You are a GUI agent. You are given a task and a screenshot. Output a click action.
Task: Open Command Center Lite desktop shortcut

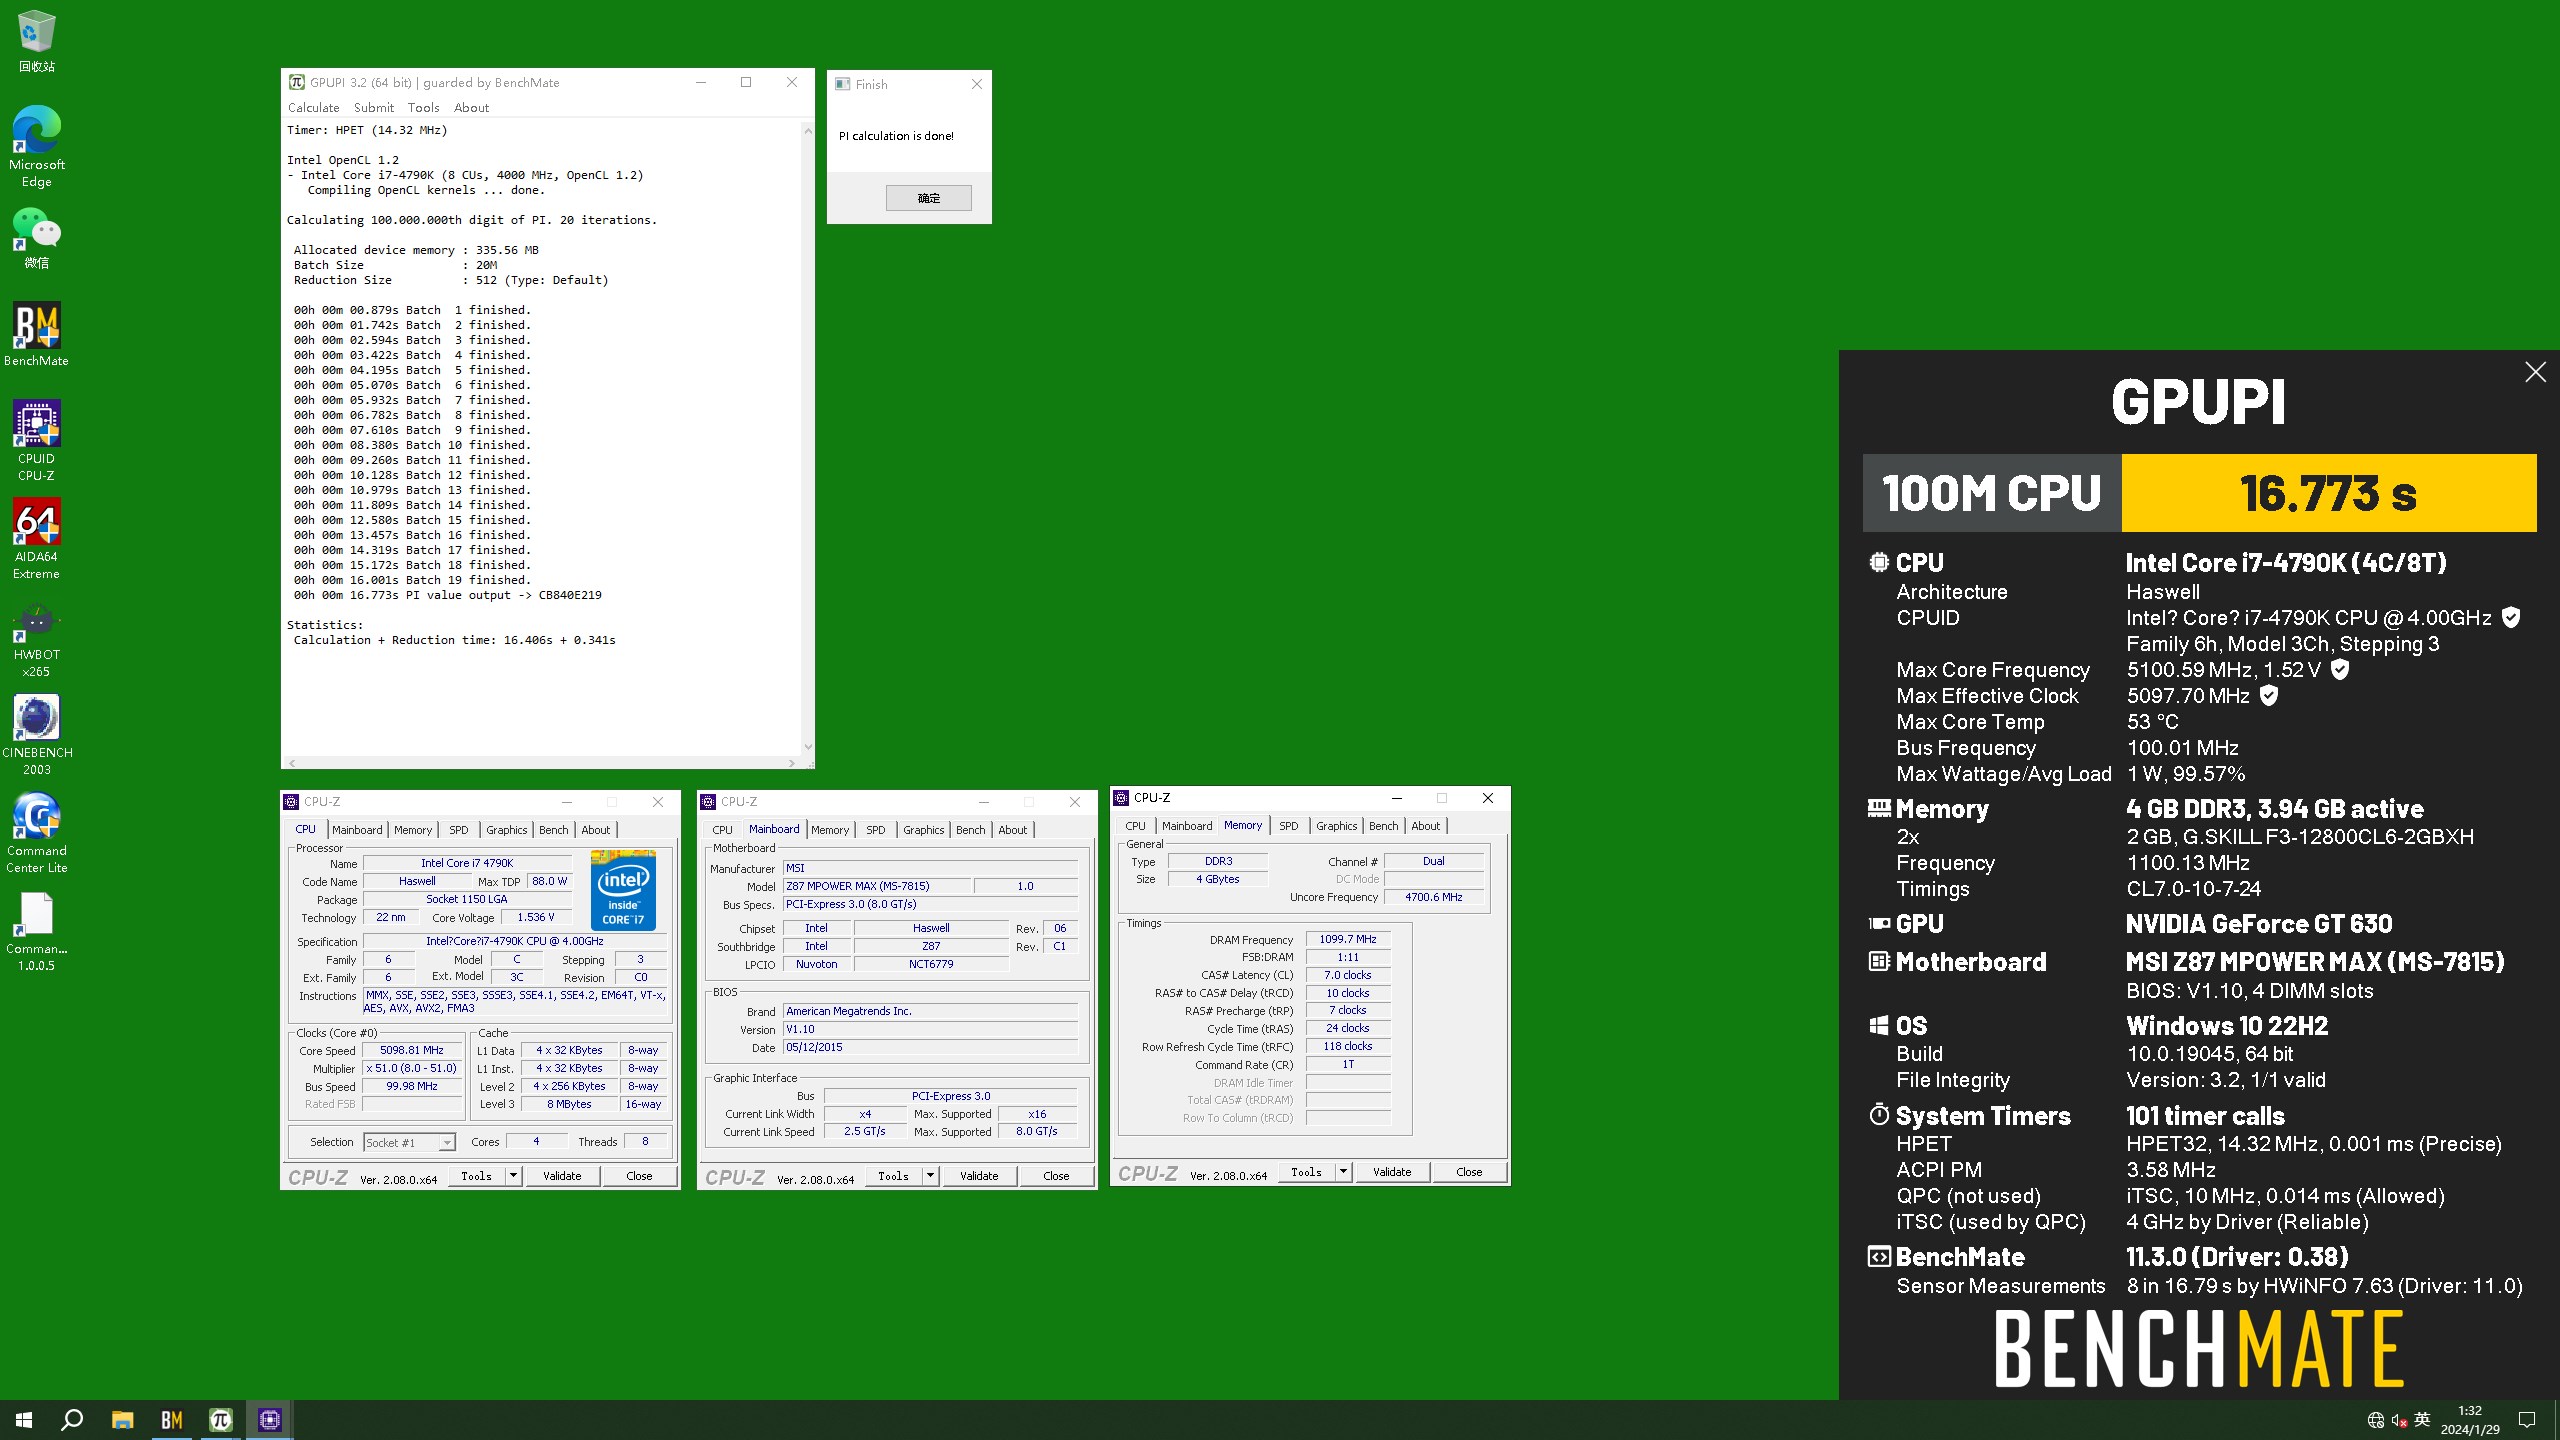[37, 833]
